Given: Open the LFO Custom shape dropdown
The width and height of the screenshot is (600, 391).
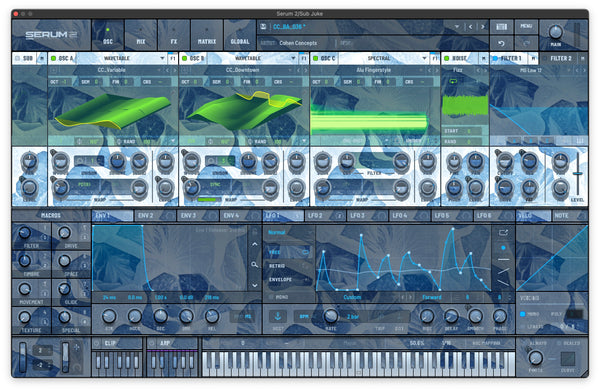Looking at the screenshot, I should tap(352, 297).
